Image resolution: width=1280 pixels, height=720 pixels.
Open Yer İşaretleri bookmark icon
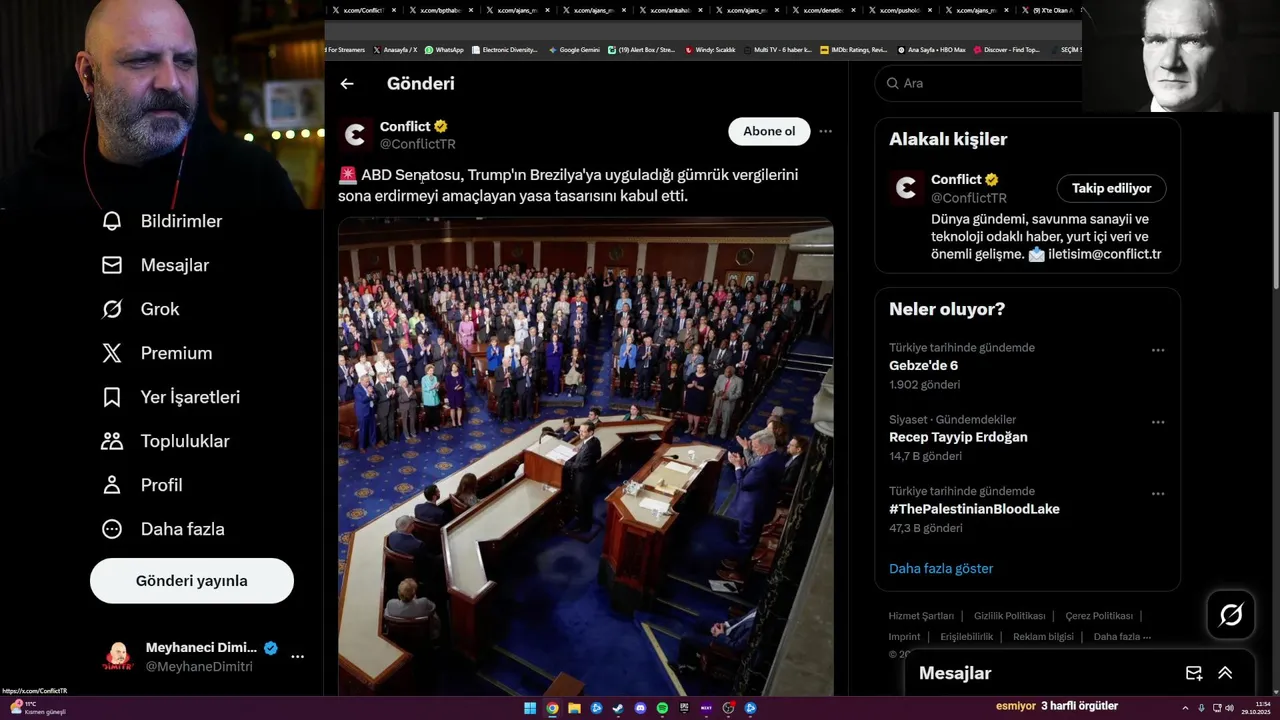pyautogui.click(x=112, y=397)
